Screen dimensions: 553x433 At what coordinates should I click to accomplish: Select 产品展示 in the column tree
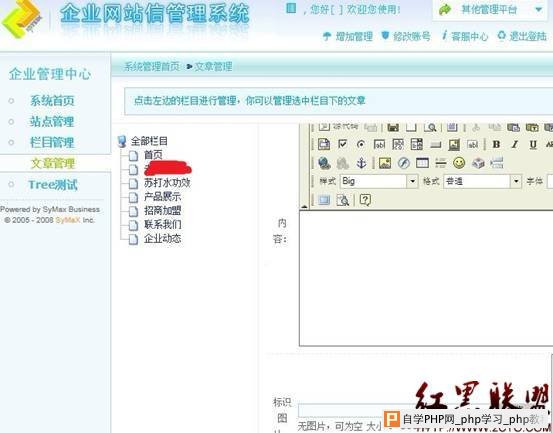162,197
